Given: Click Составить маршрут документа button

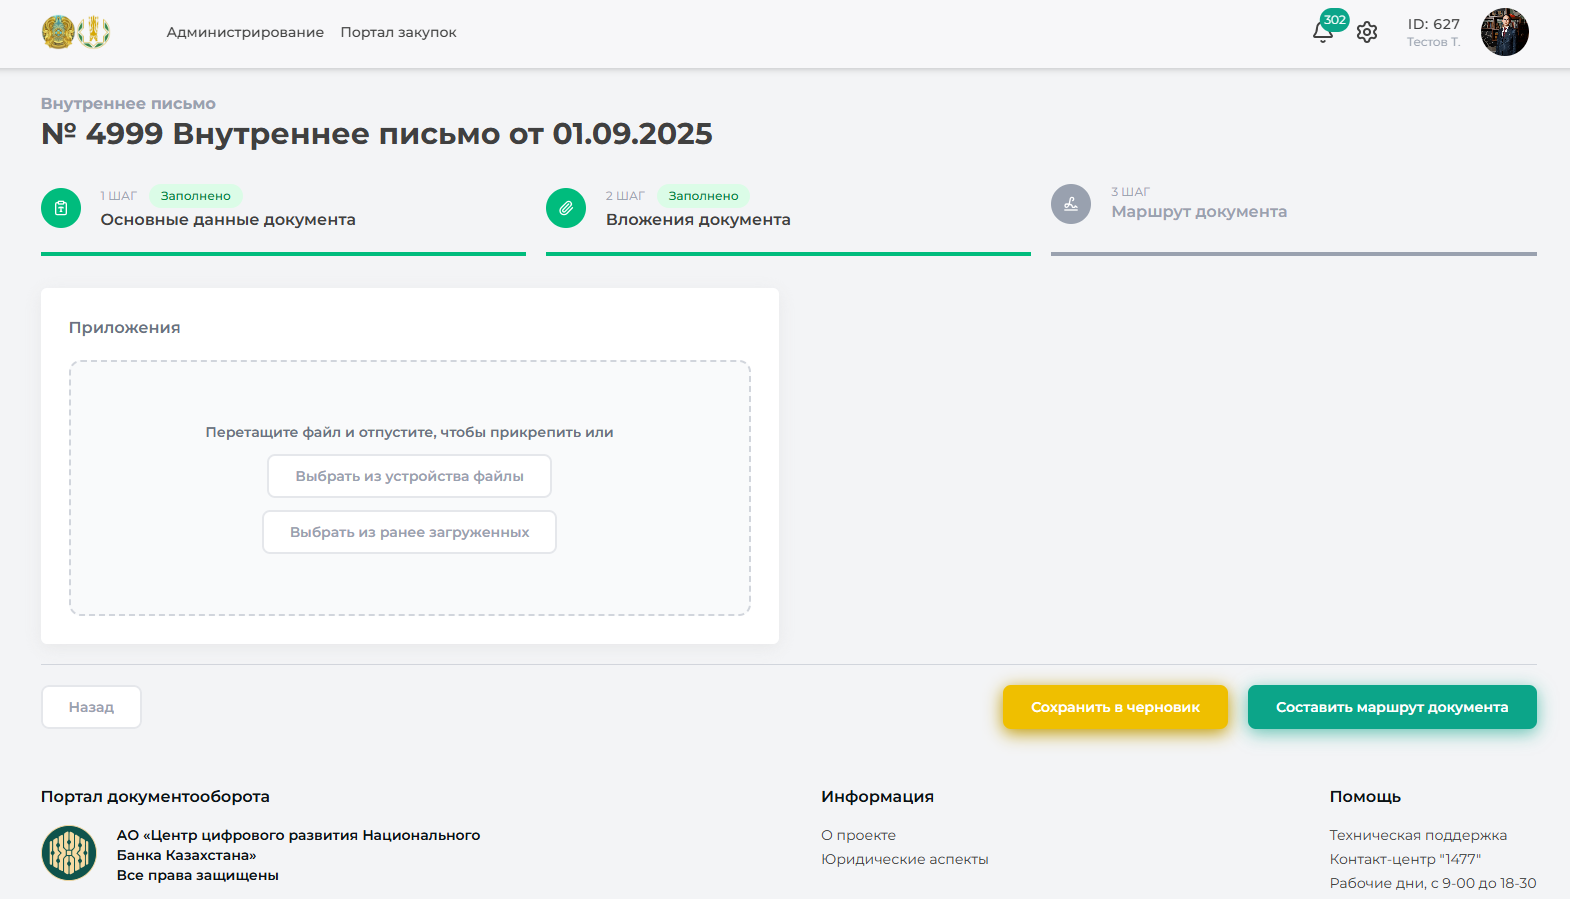Looking at the screenshot, I should point(1391,707).
